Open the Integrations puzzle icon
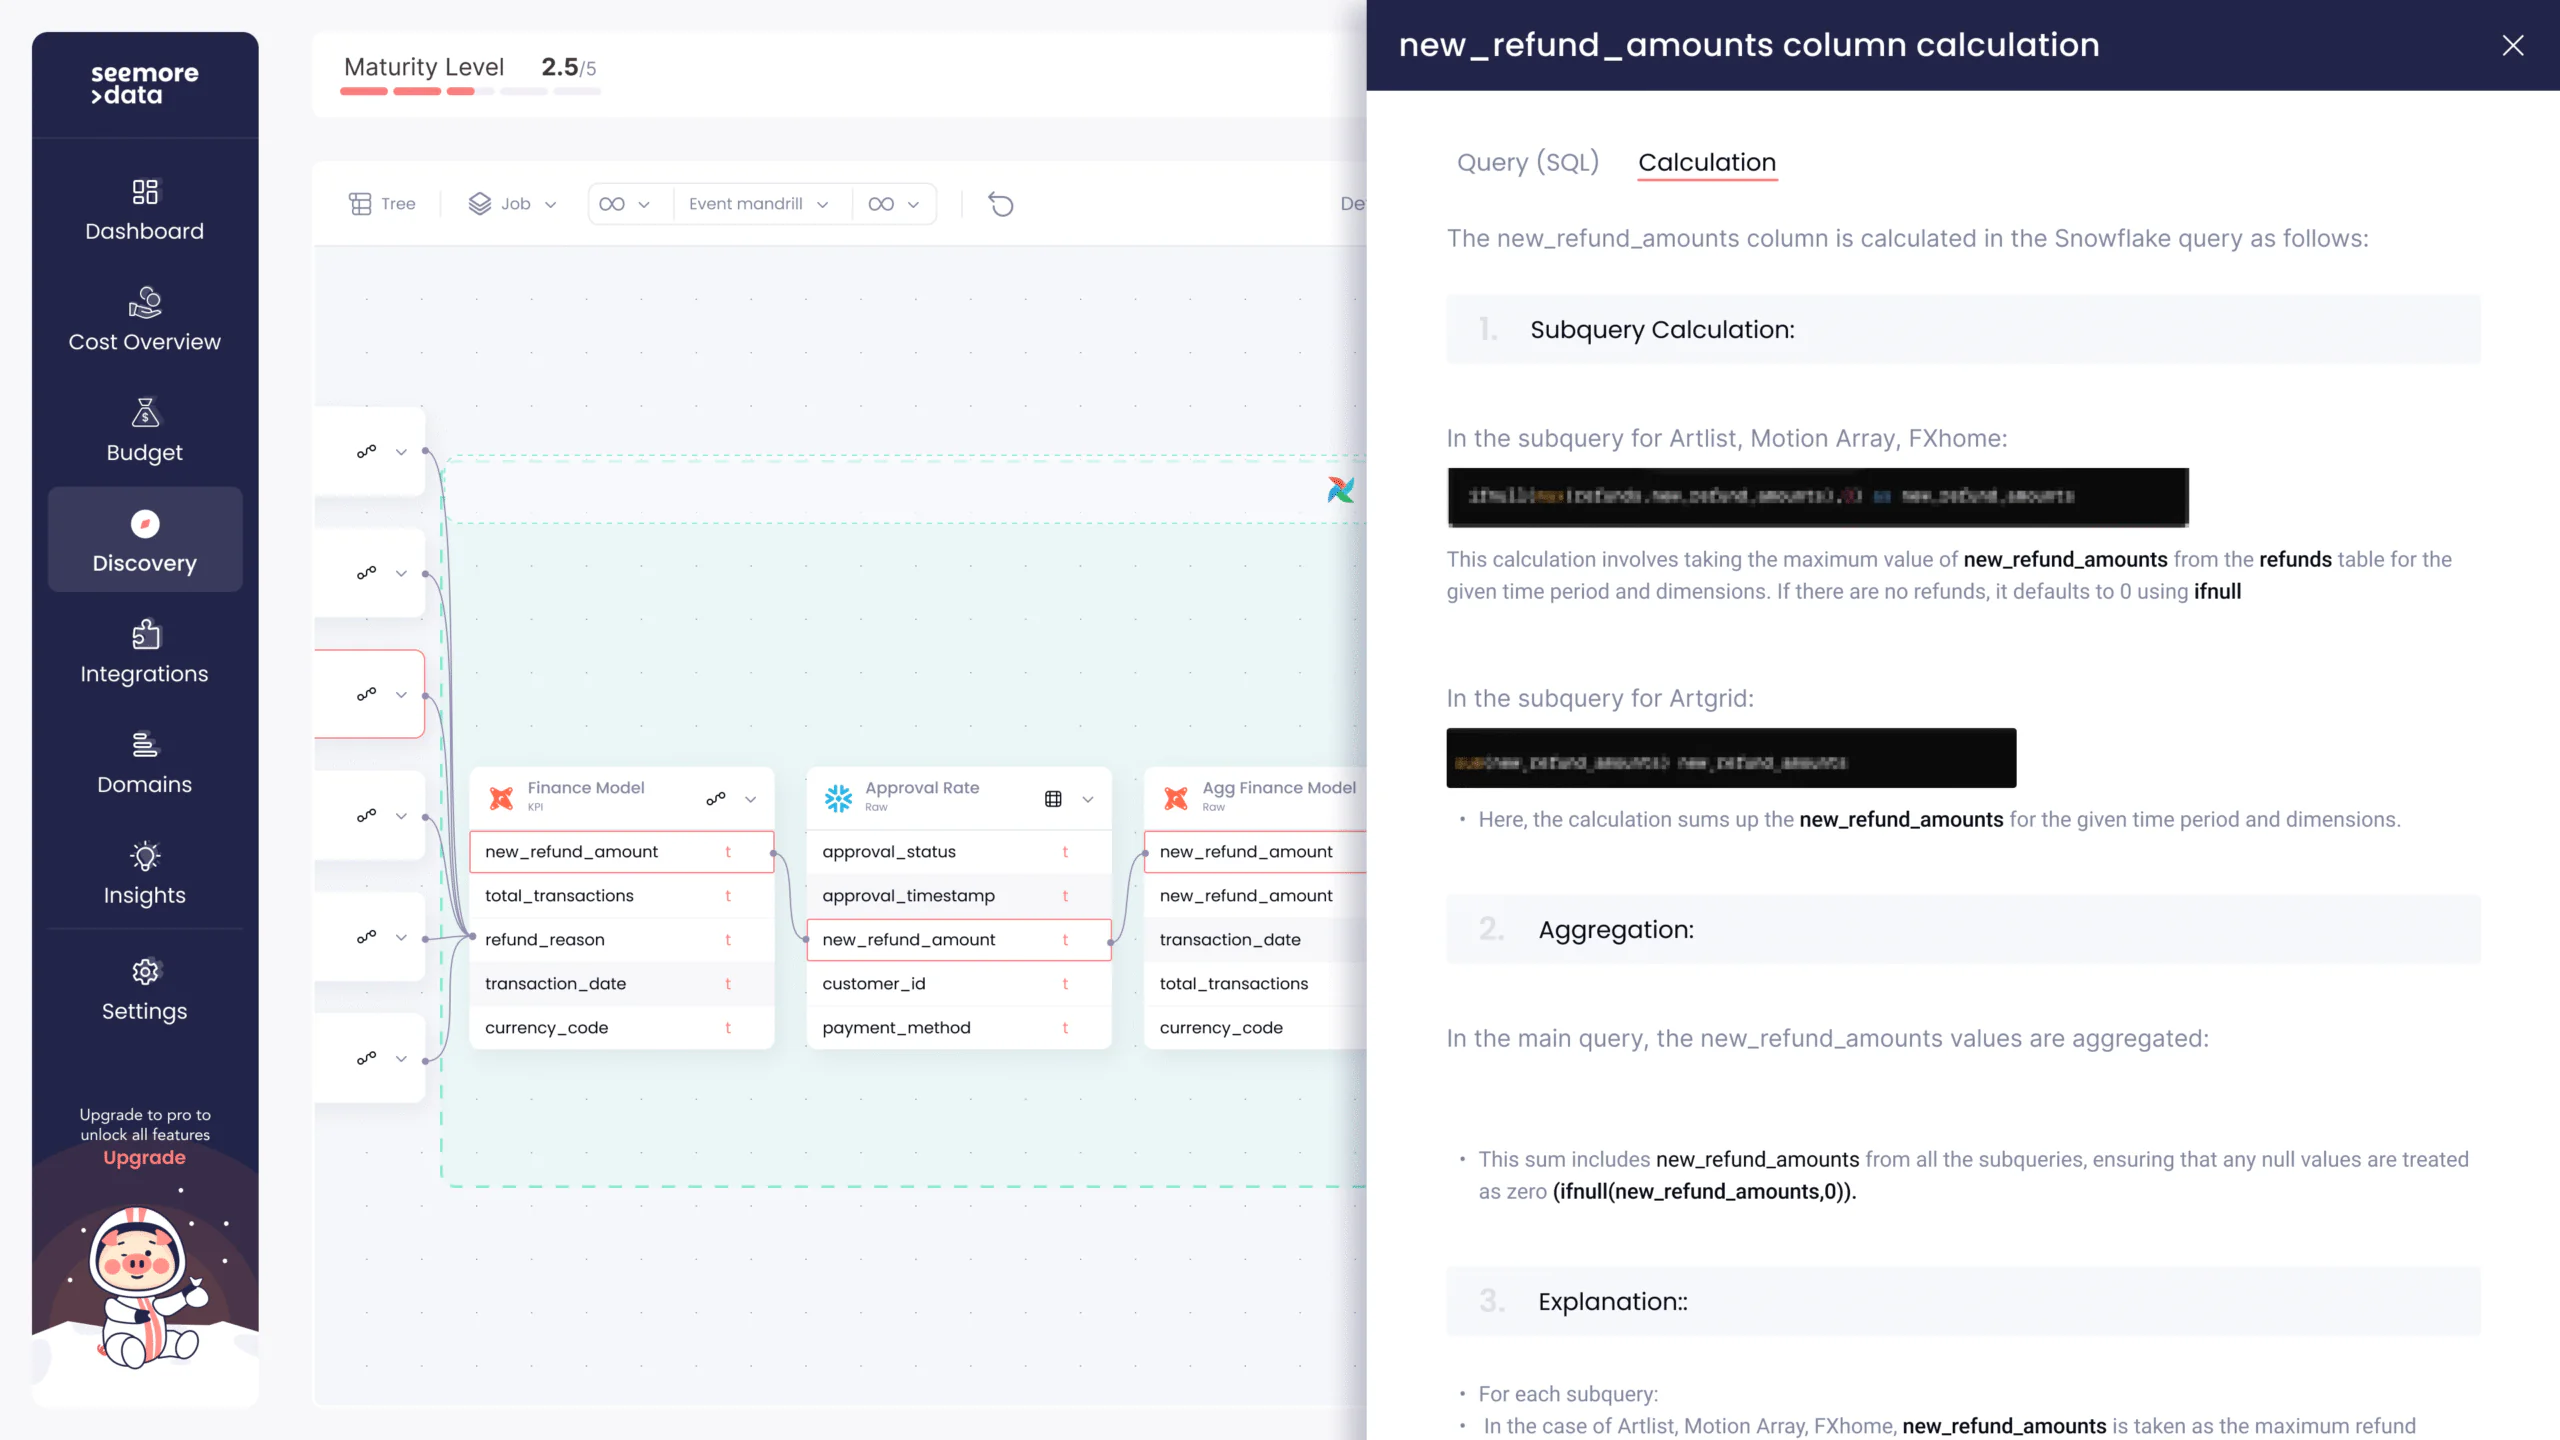The image size is (2560, 1440). click(x=145, y=634)
